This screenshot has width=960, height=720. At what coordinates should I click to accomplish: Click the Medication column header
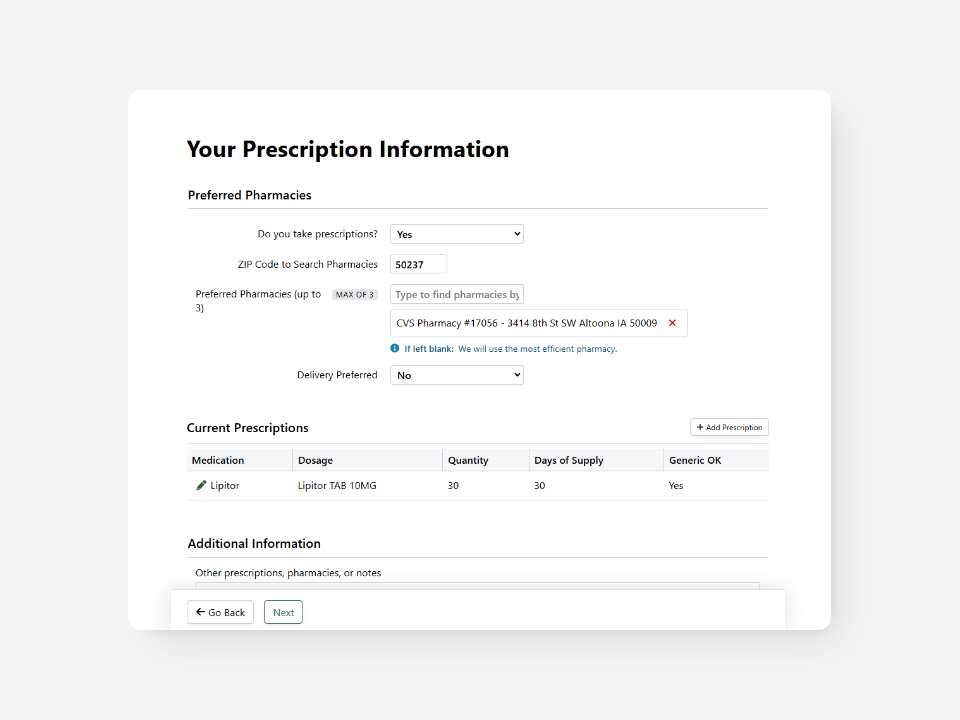tap(220, 460)
